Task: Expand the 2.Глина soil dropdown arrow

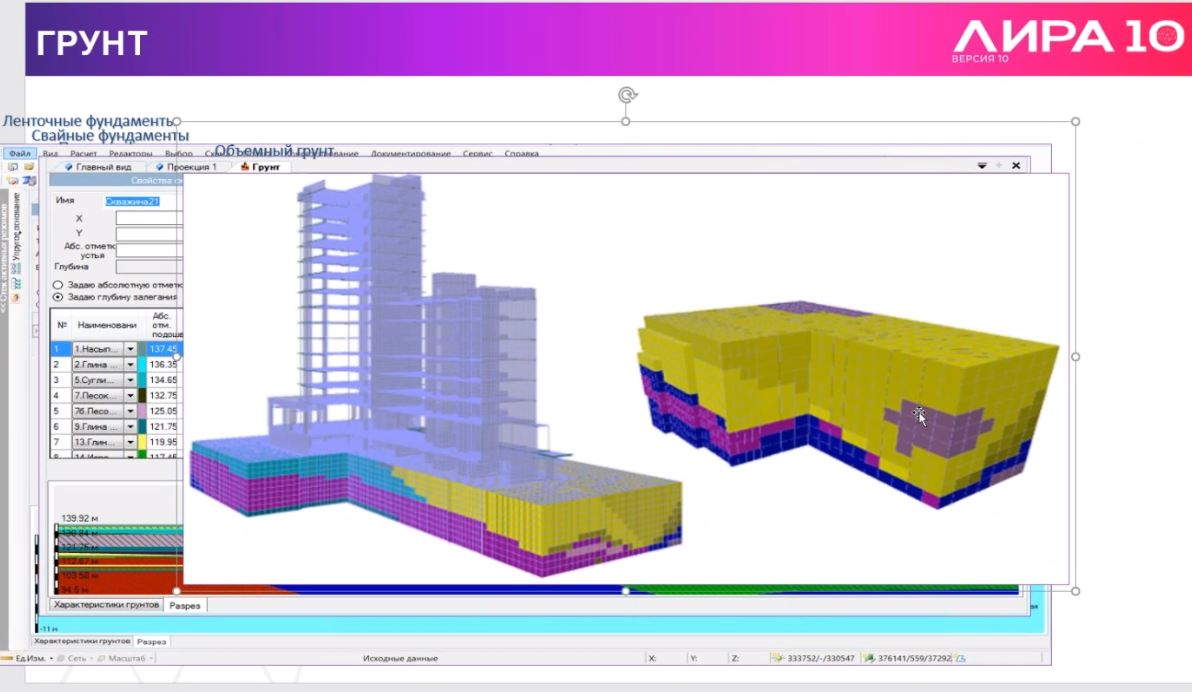Action: click(x=130, y=365)
